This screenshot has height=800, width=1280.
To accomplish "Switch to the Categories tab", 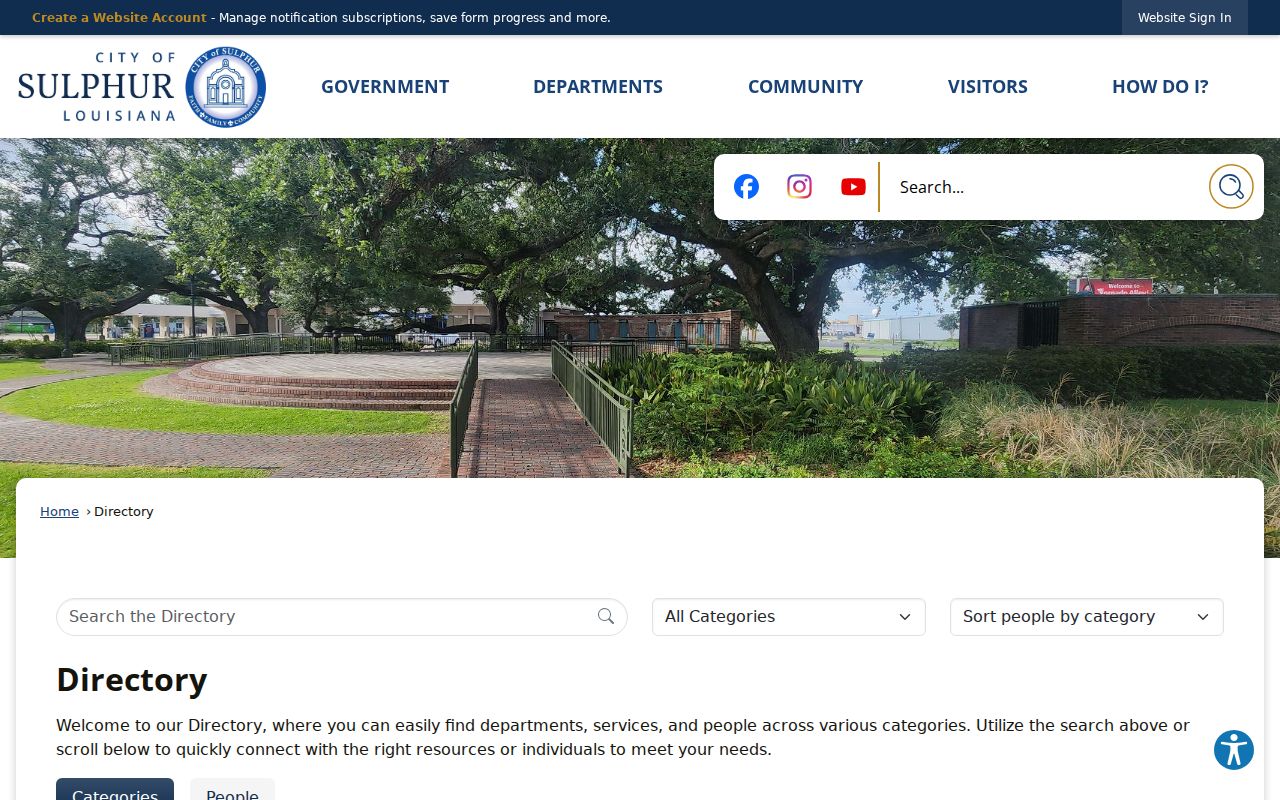I will click(115, 790).
